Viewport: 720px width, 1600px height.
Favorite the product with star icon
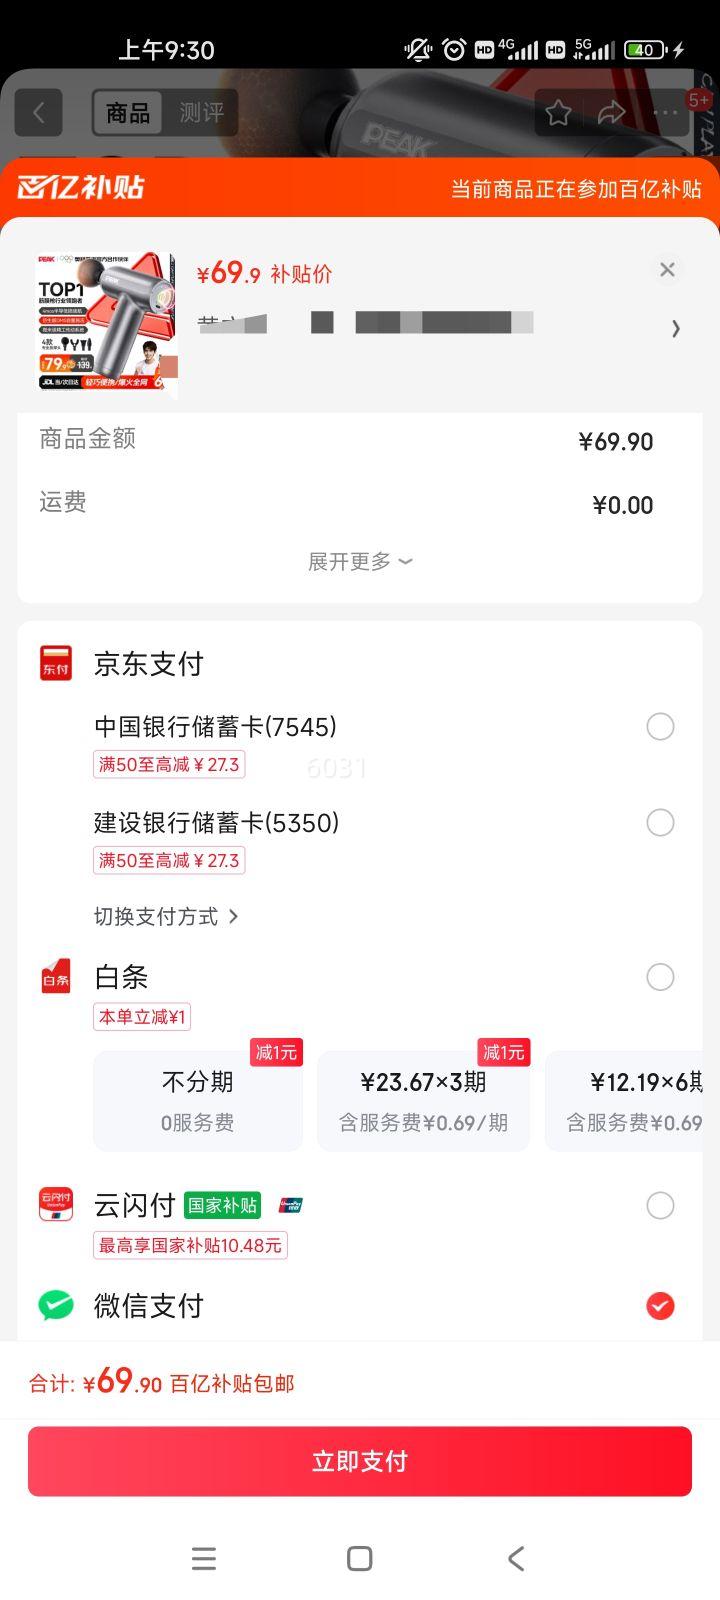(x=558, y=113)
